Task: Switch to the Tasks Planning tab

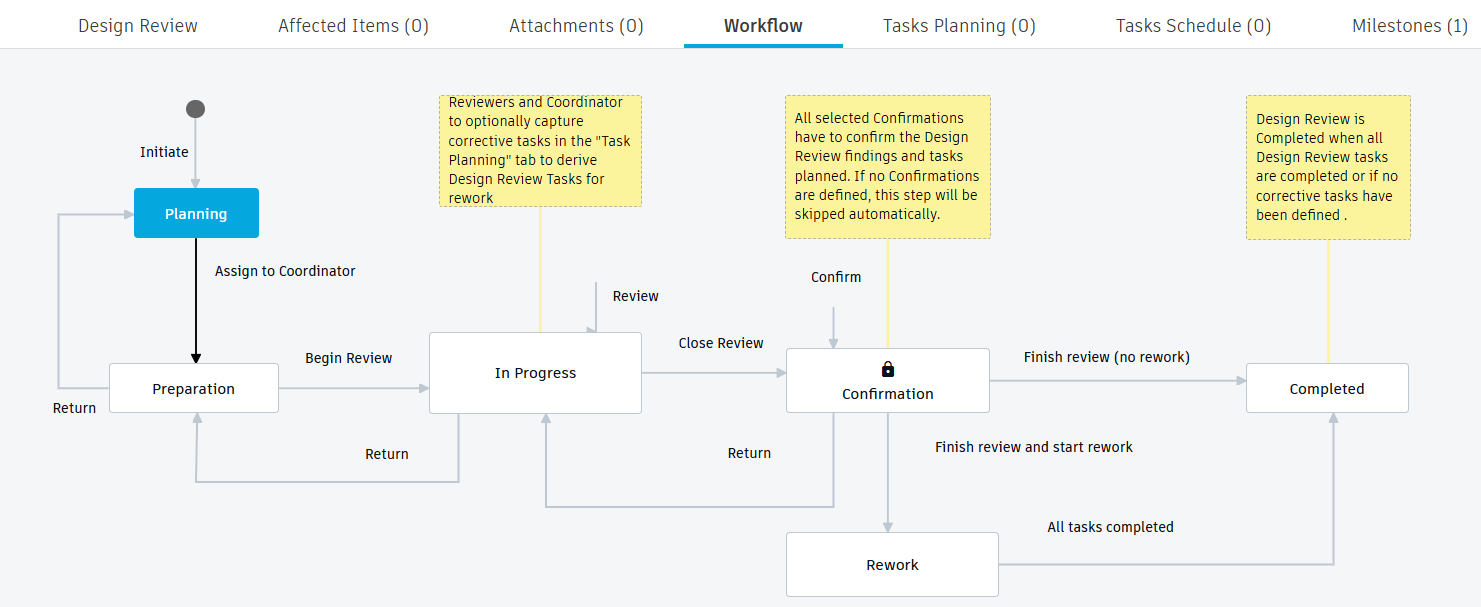Action: click(958, 25)
